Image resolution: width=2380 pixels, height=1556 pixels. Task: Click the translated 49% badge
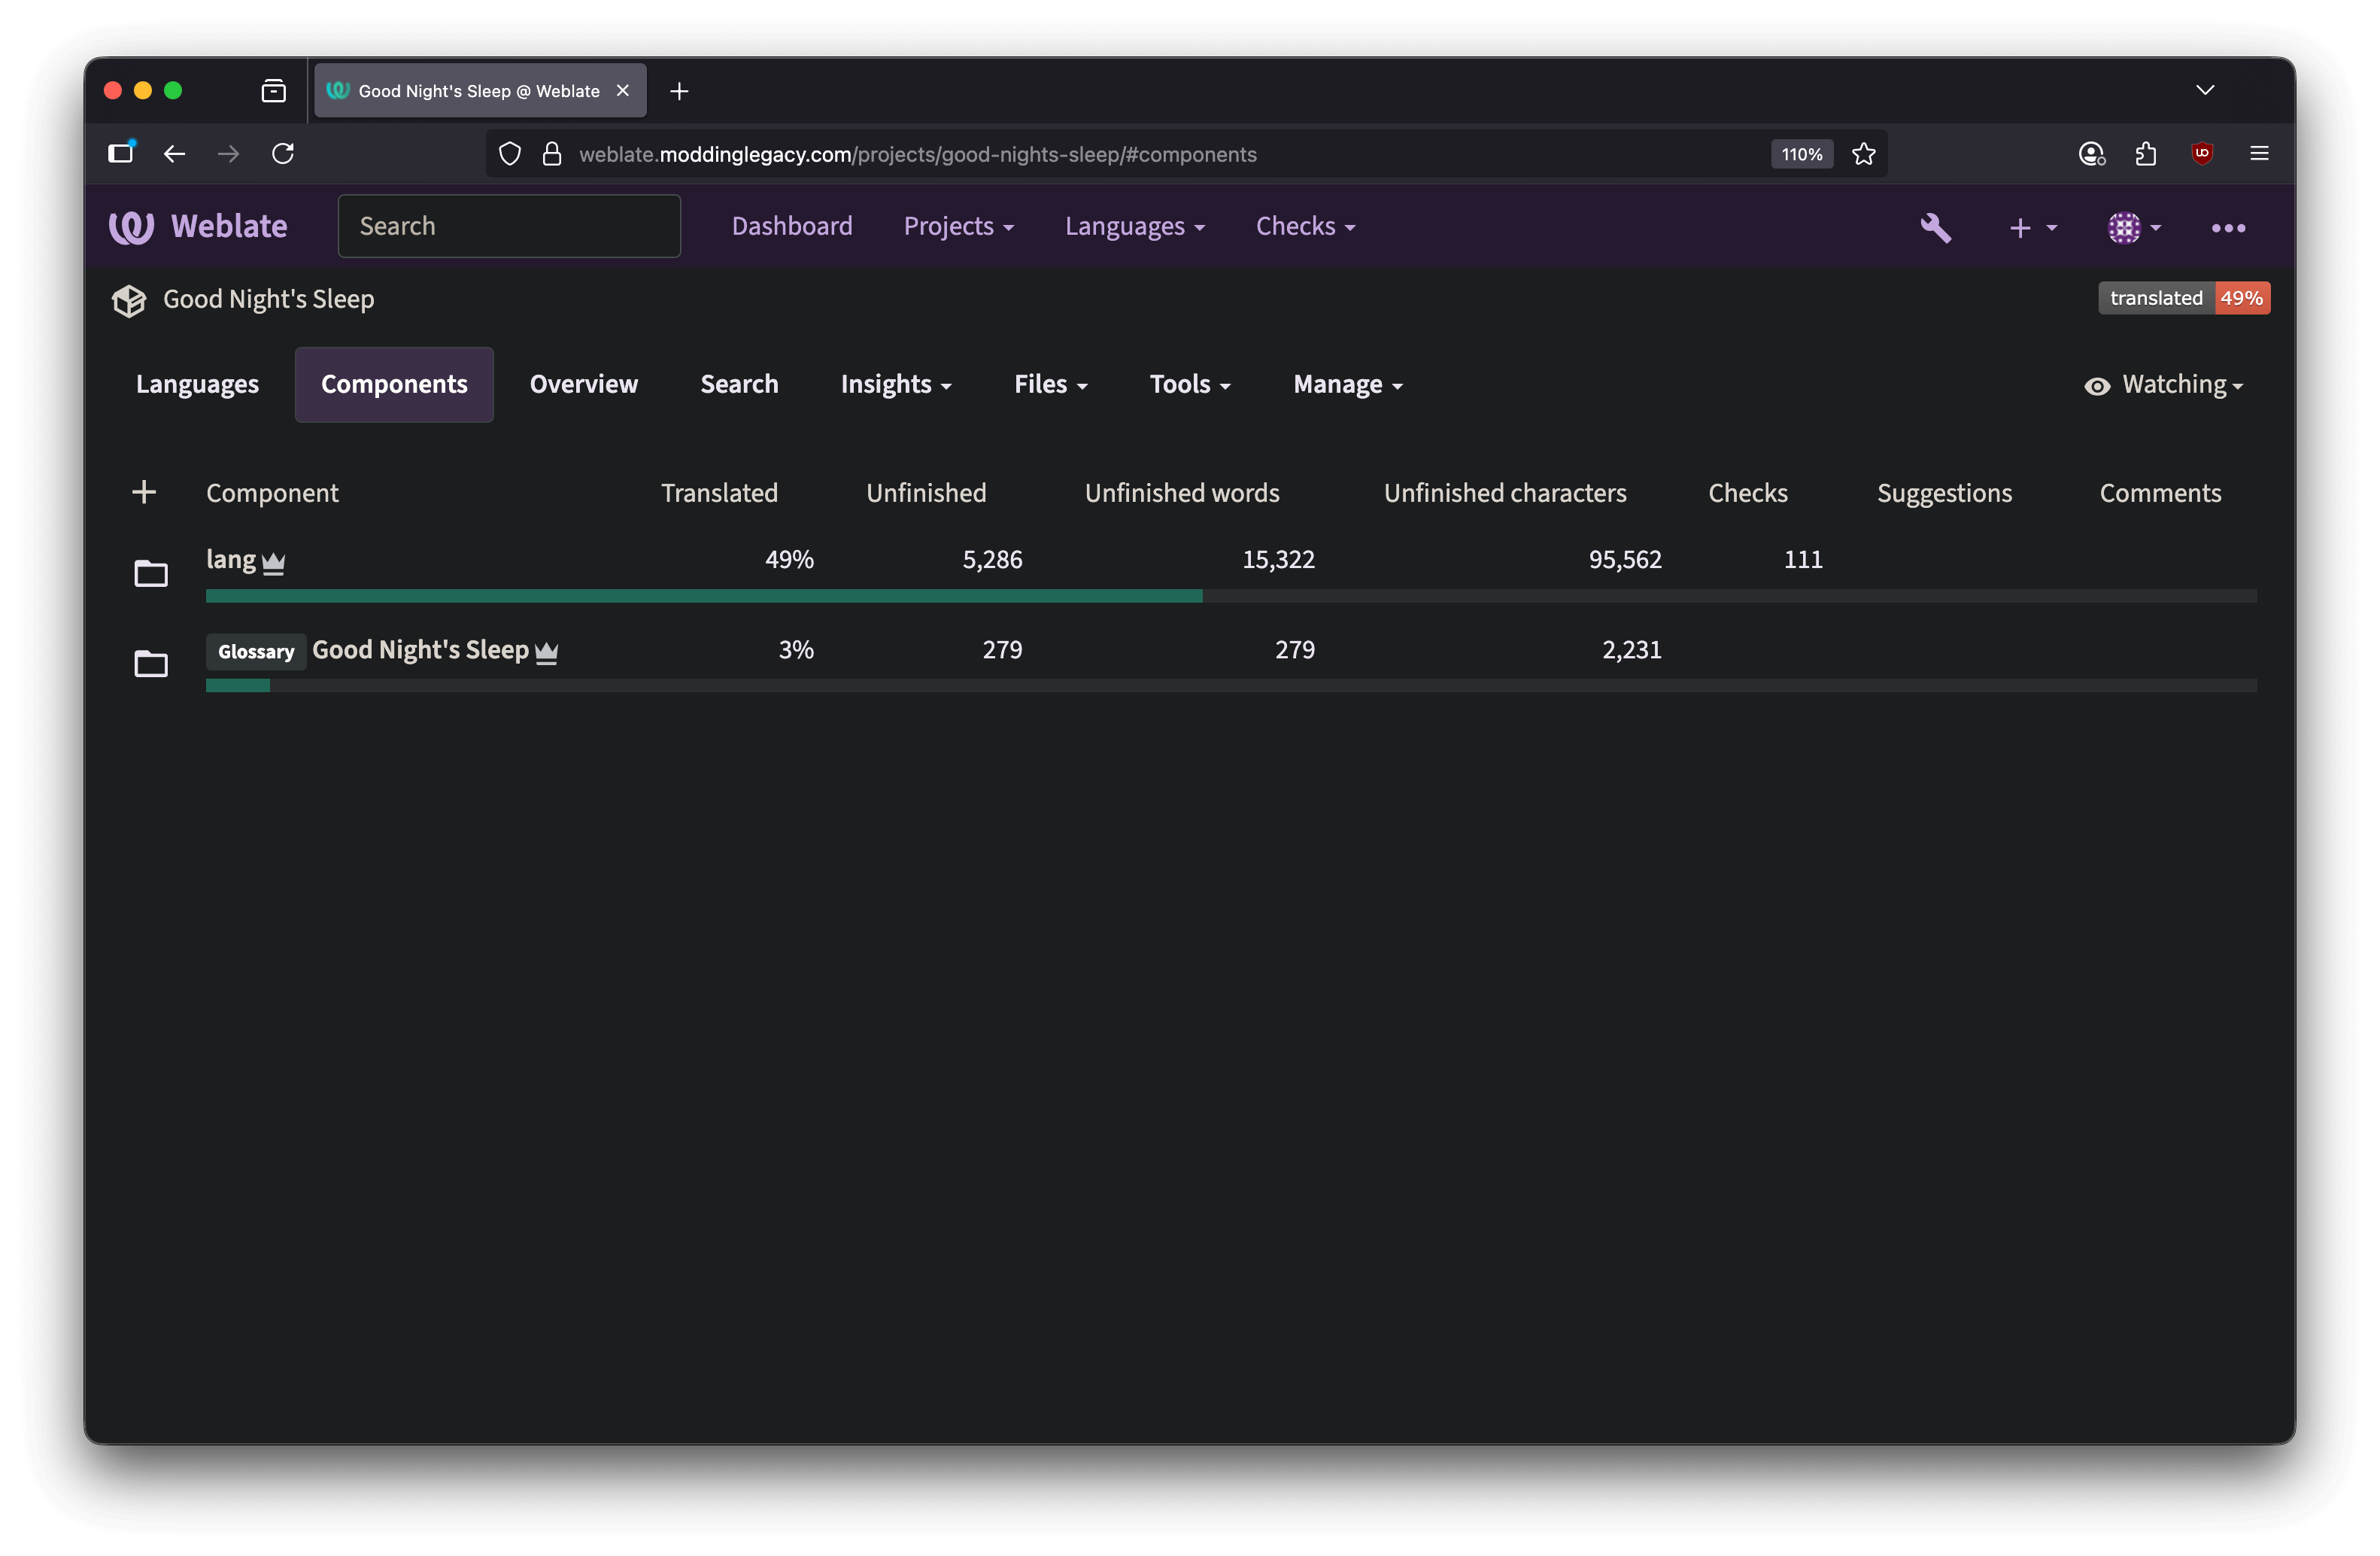(x=2183, y=297)
